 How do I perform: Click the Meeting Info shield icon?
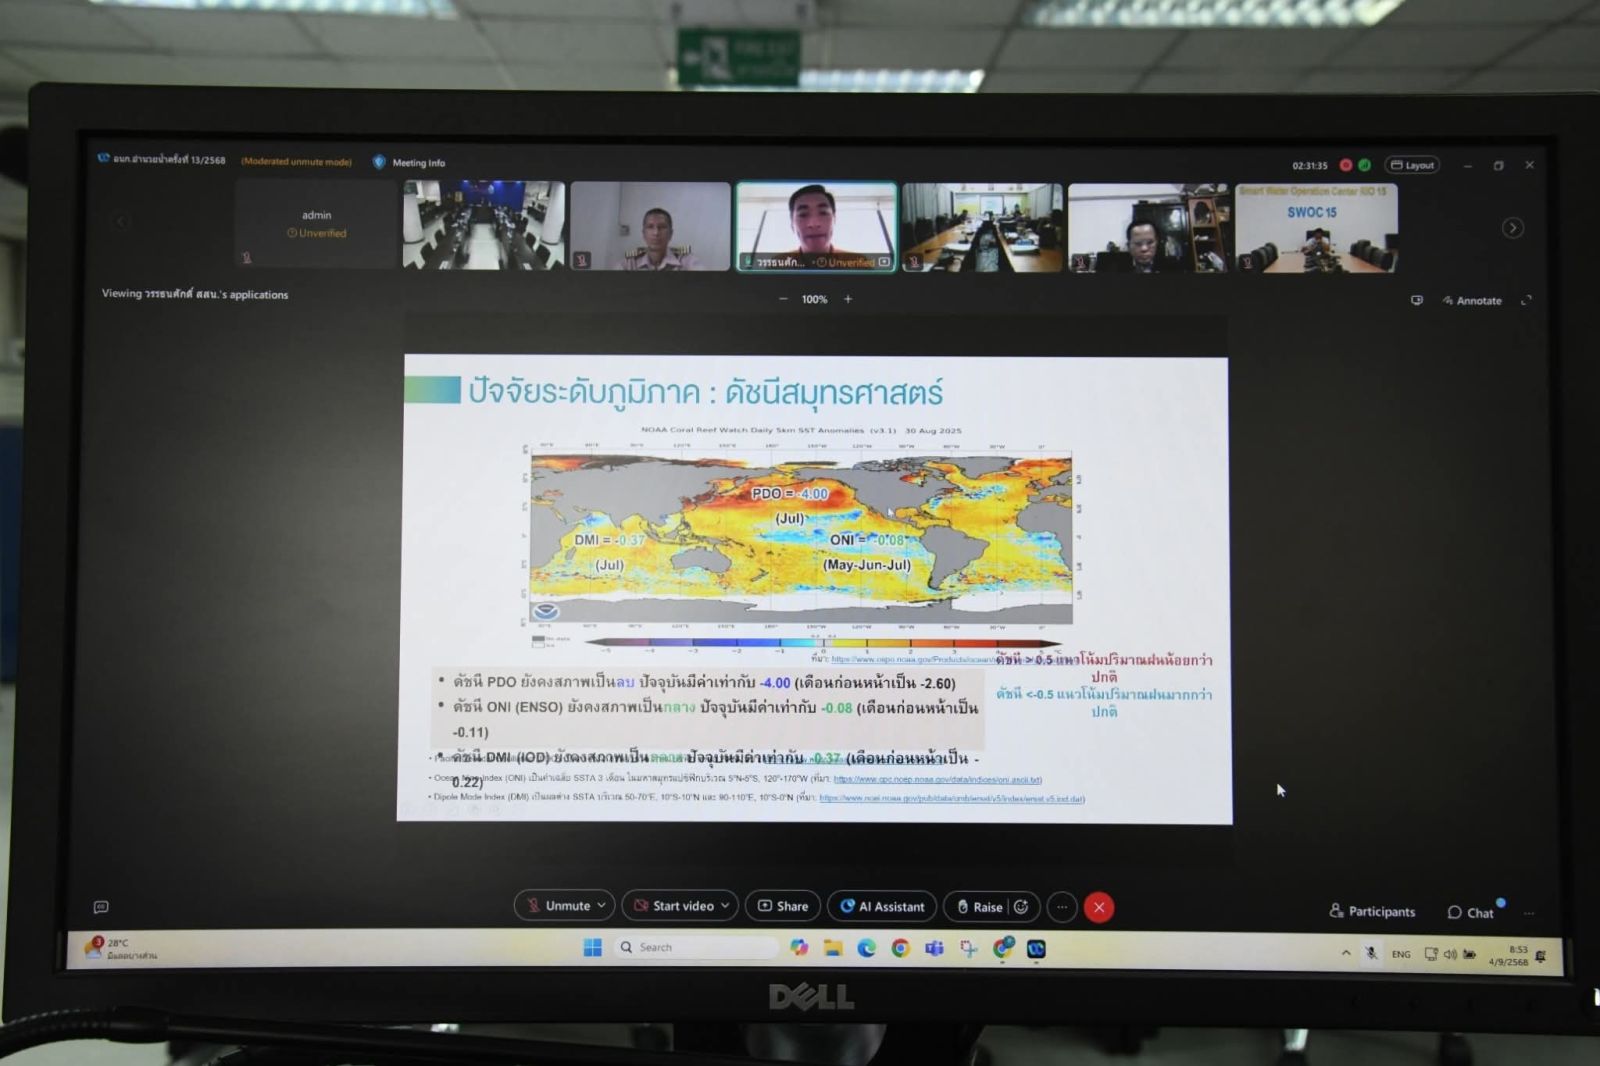pyautogui.click(x=379, y=162)
